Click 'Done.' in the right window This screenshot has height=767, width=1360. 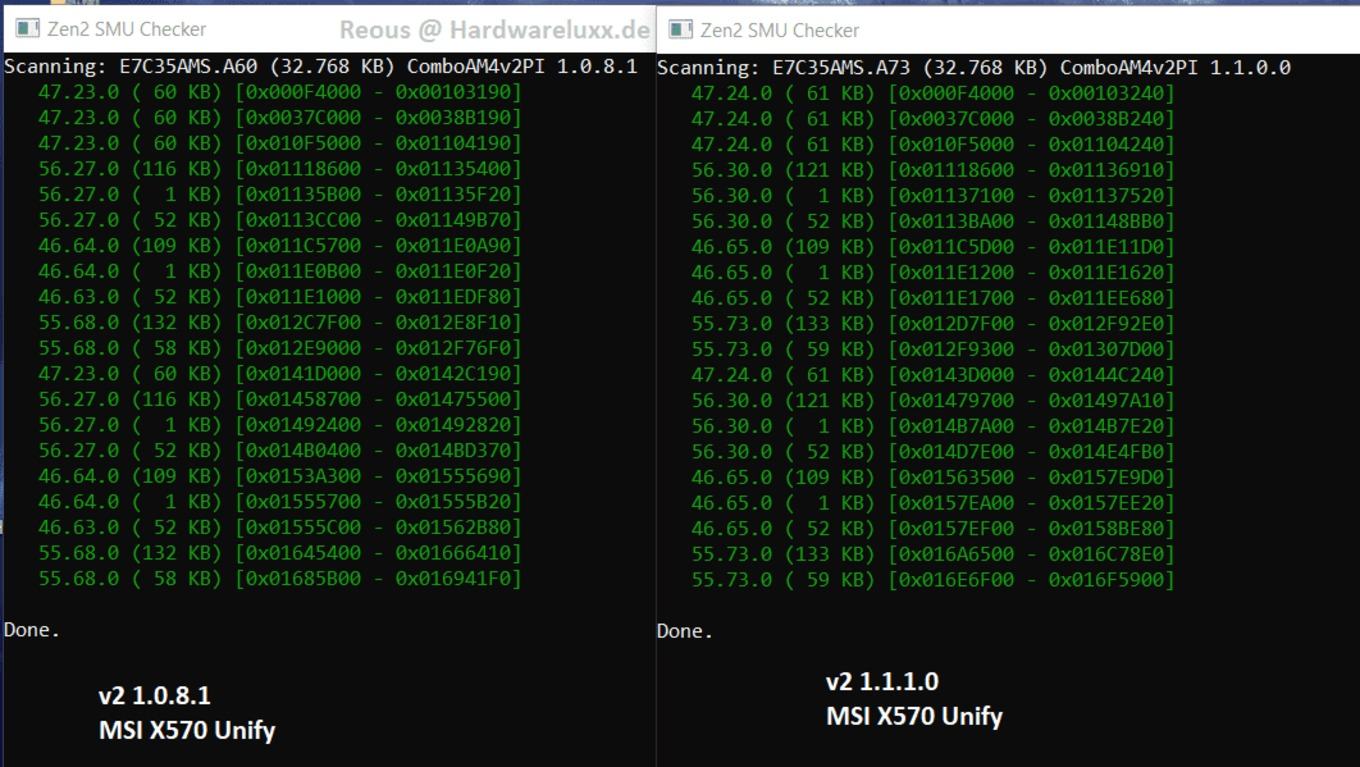(685, 631)
